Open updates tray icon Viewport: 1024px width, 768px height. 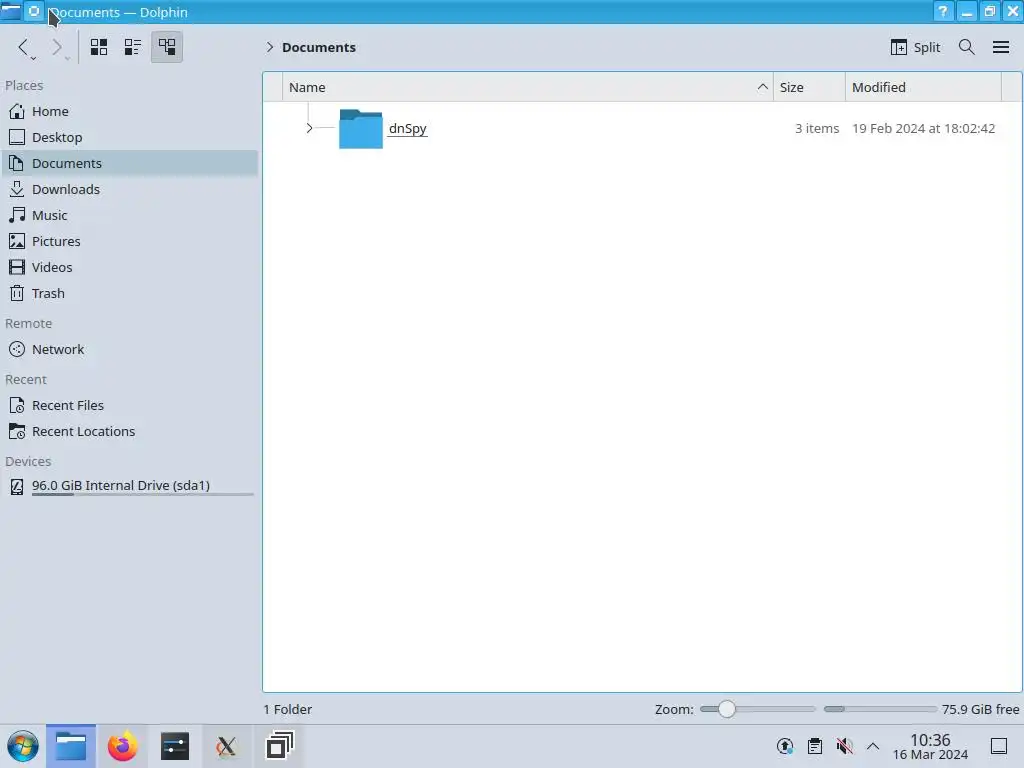pos(785,746)
